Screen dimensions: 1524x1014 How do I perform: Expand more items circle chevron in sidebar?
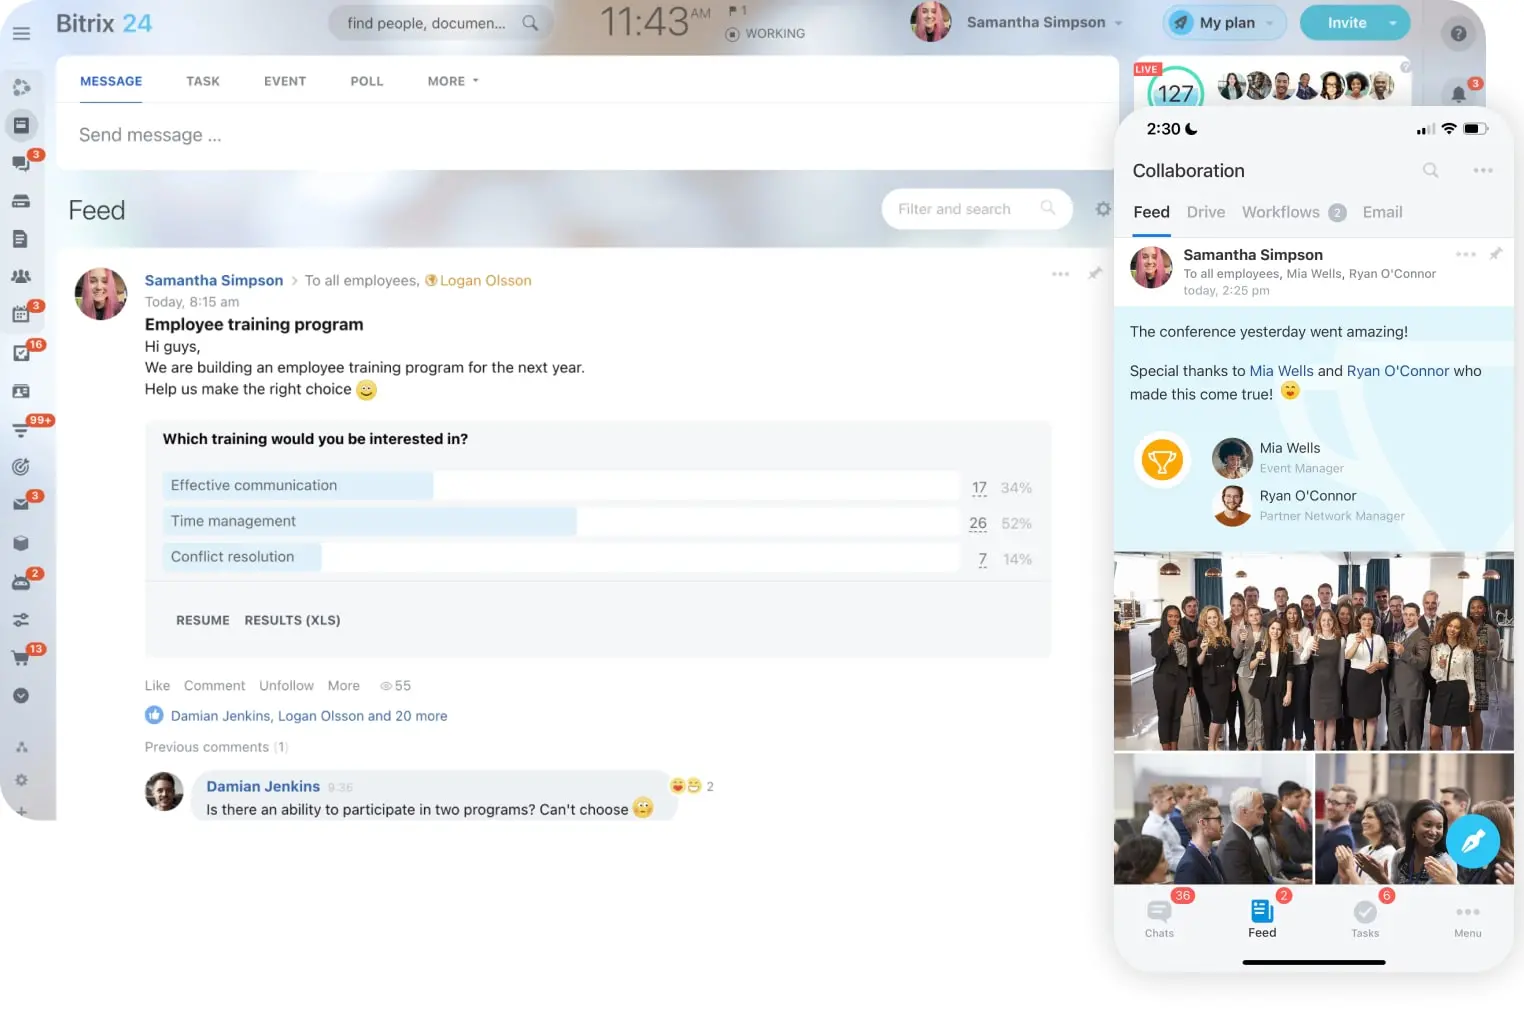click(x=21, y=696)
